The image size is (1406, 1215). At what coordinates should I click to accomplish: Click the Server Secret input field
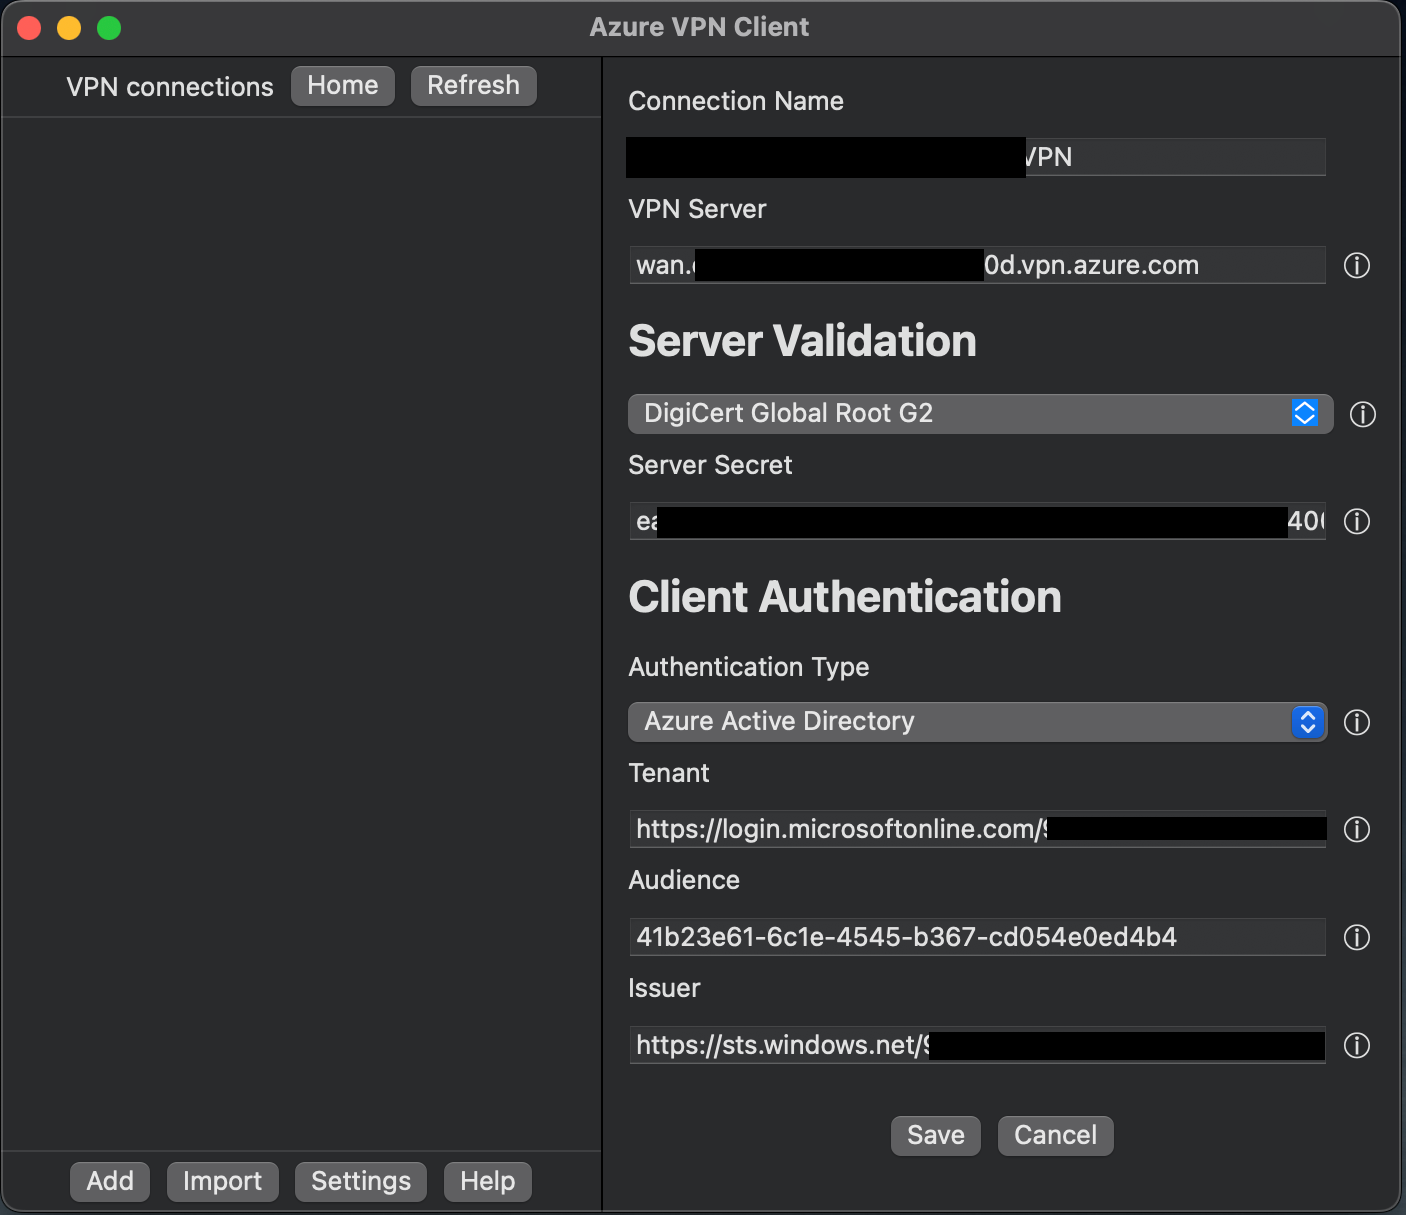point(977,521)
